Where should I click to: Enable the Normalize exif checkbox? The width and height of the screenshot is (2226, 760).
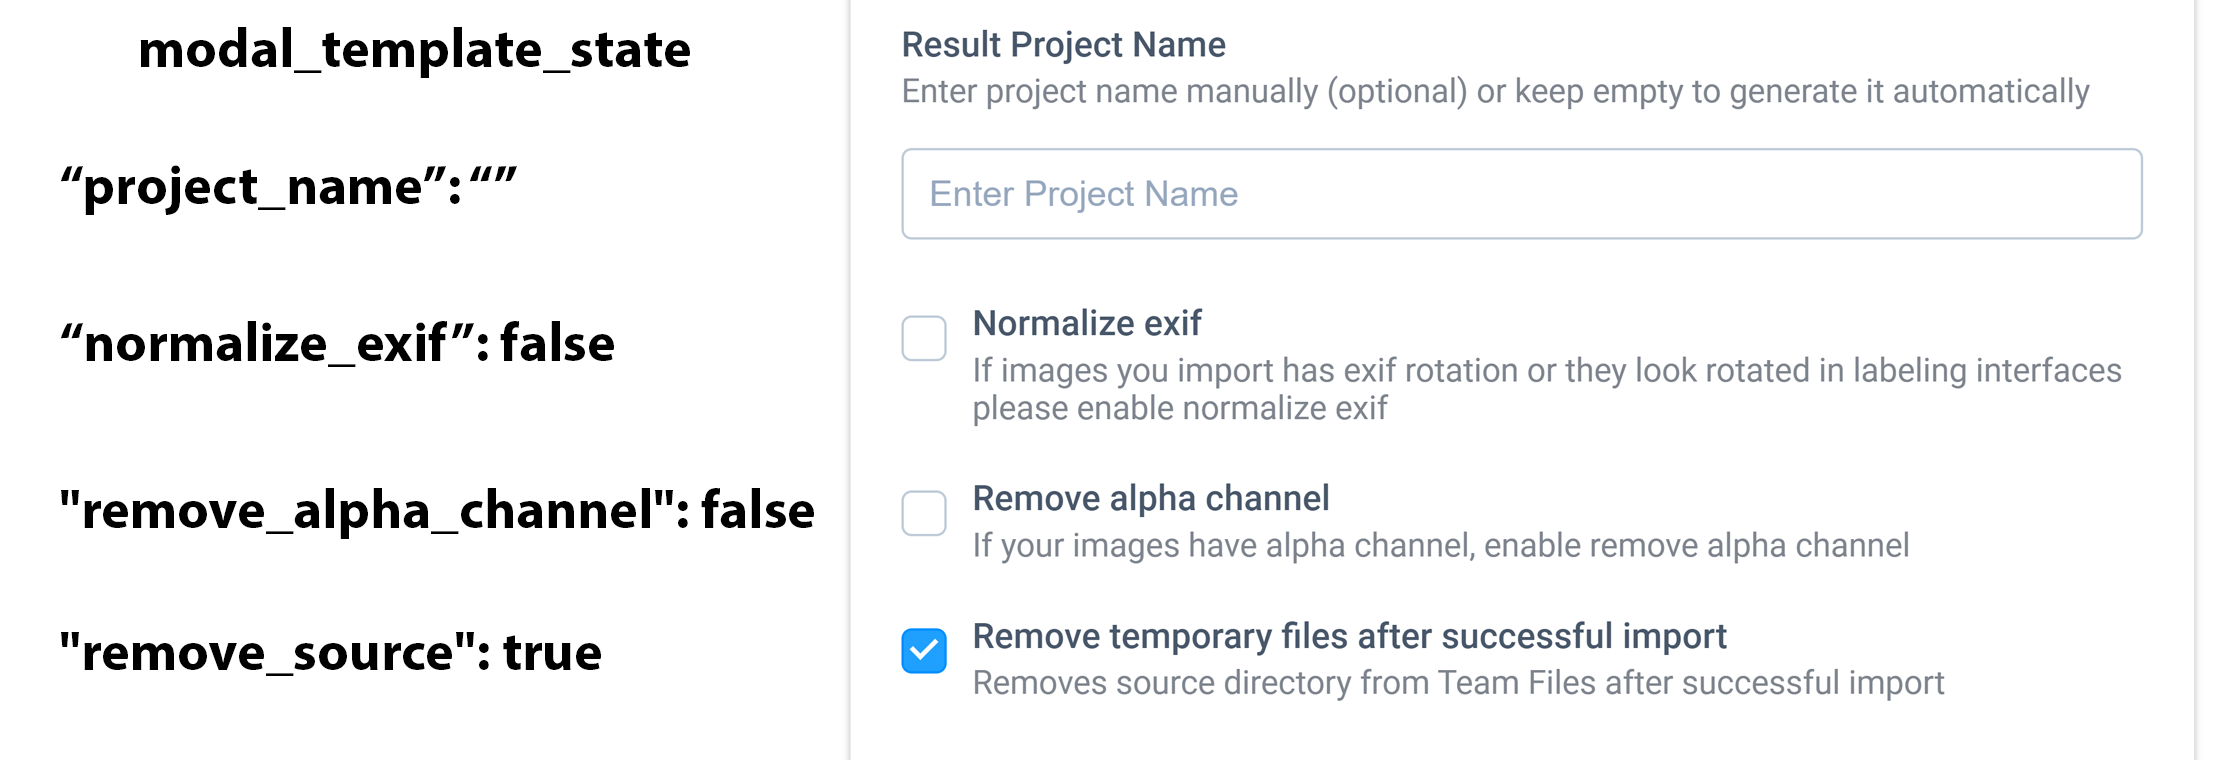(x=924, y=338)
